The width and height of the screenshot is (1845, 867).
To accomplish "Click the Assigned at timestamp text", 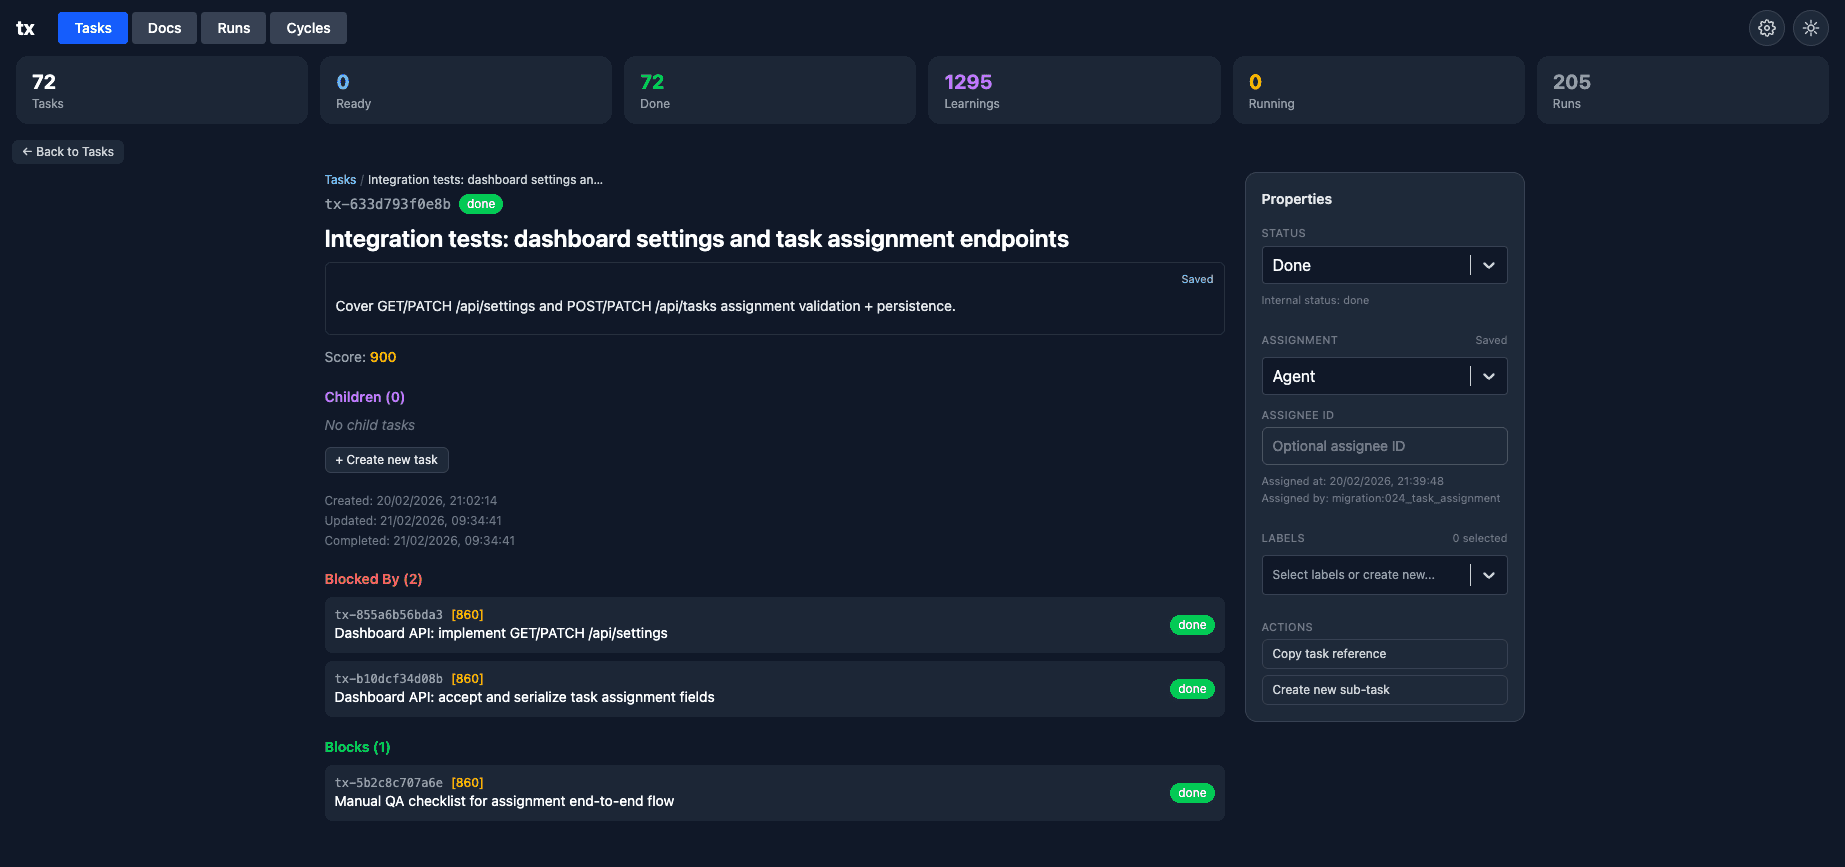I will click(1352, 481).
